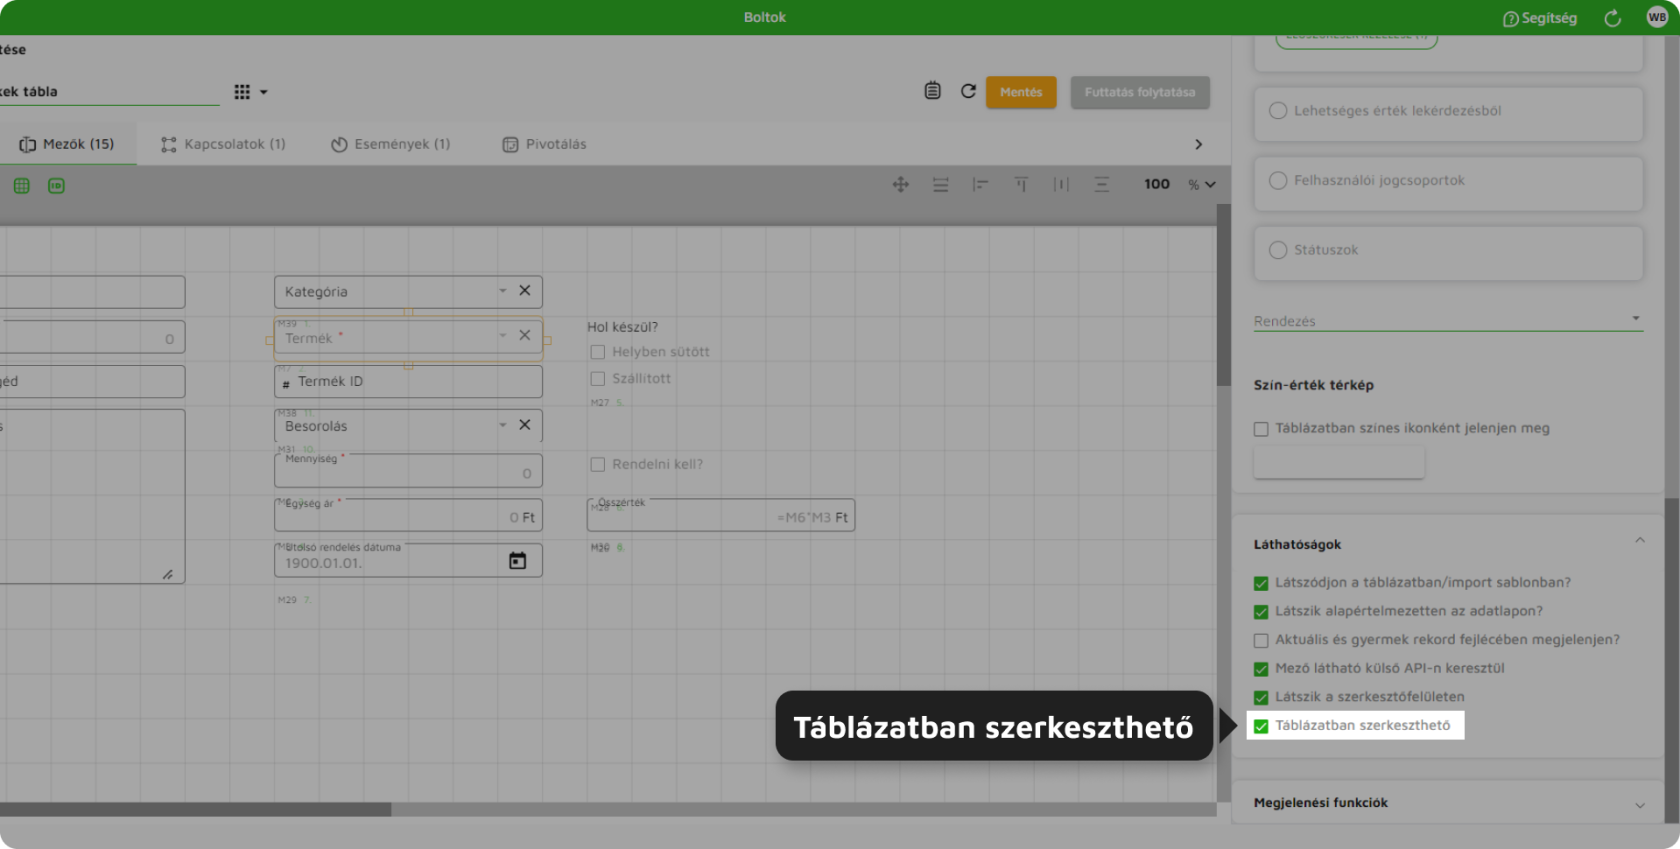The image size is (1680, 849).
Task: Click the canvas vertical scrollbar
Action: (x=1224, y=295)
